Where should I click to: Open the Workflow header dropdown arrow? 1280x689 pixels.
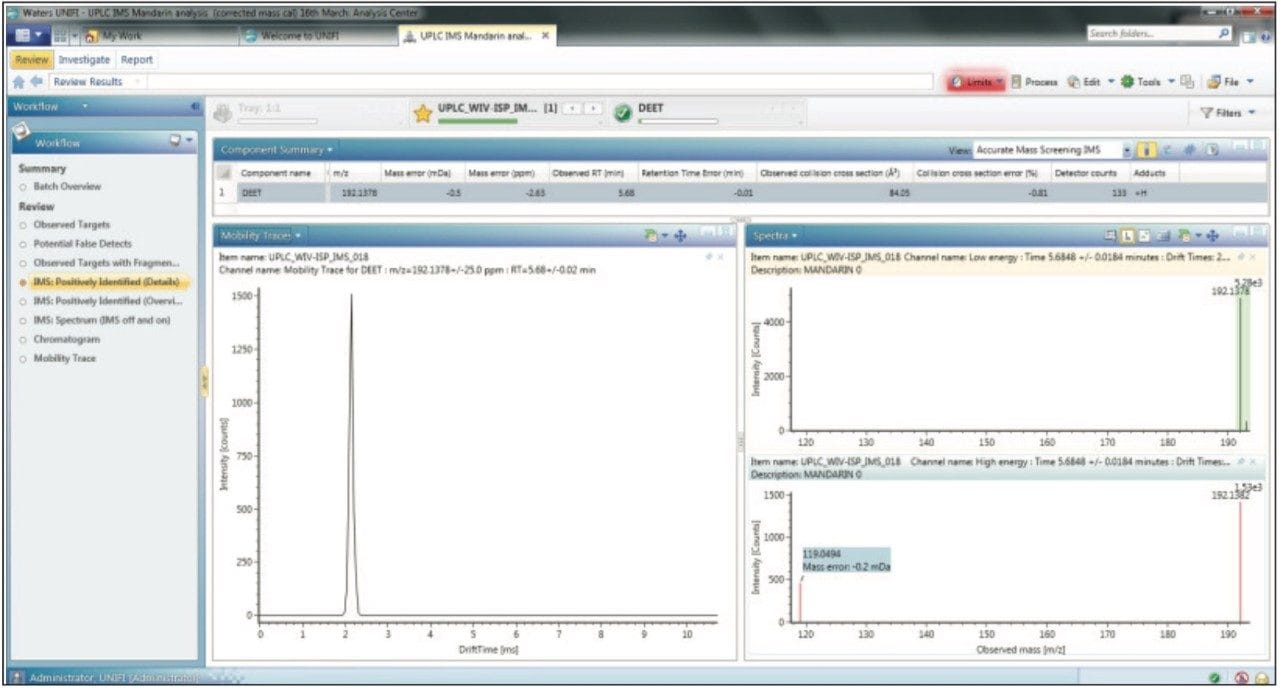[86, 106]
